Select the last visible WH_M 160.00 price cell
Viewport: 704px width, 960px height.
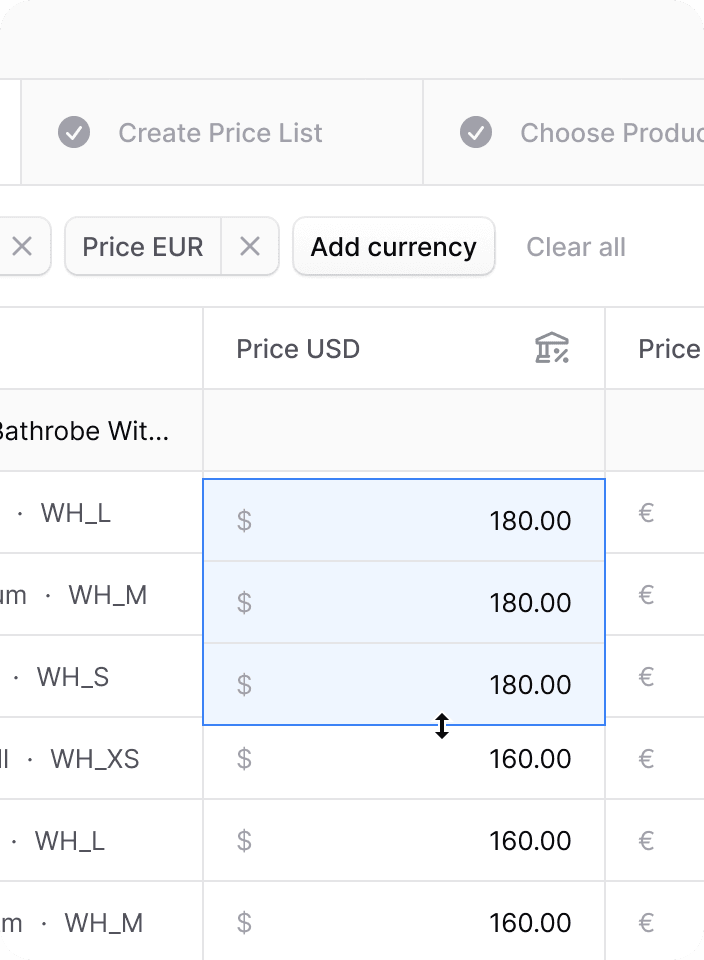click(x=404, y=922)
